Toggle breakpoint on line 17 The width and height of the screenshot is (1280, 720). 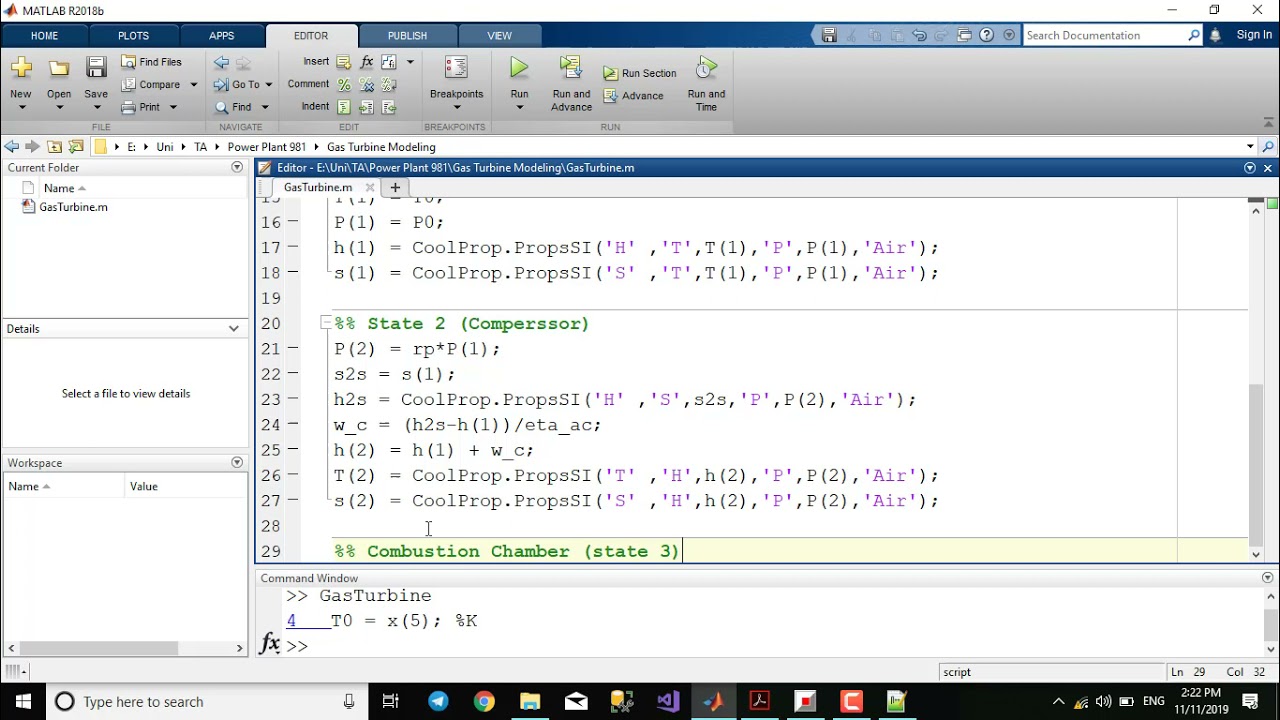coord(293,246)
